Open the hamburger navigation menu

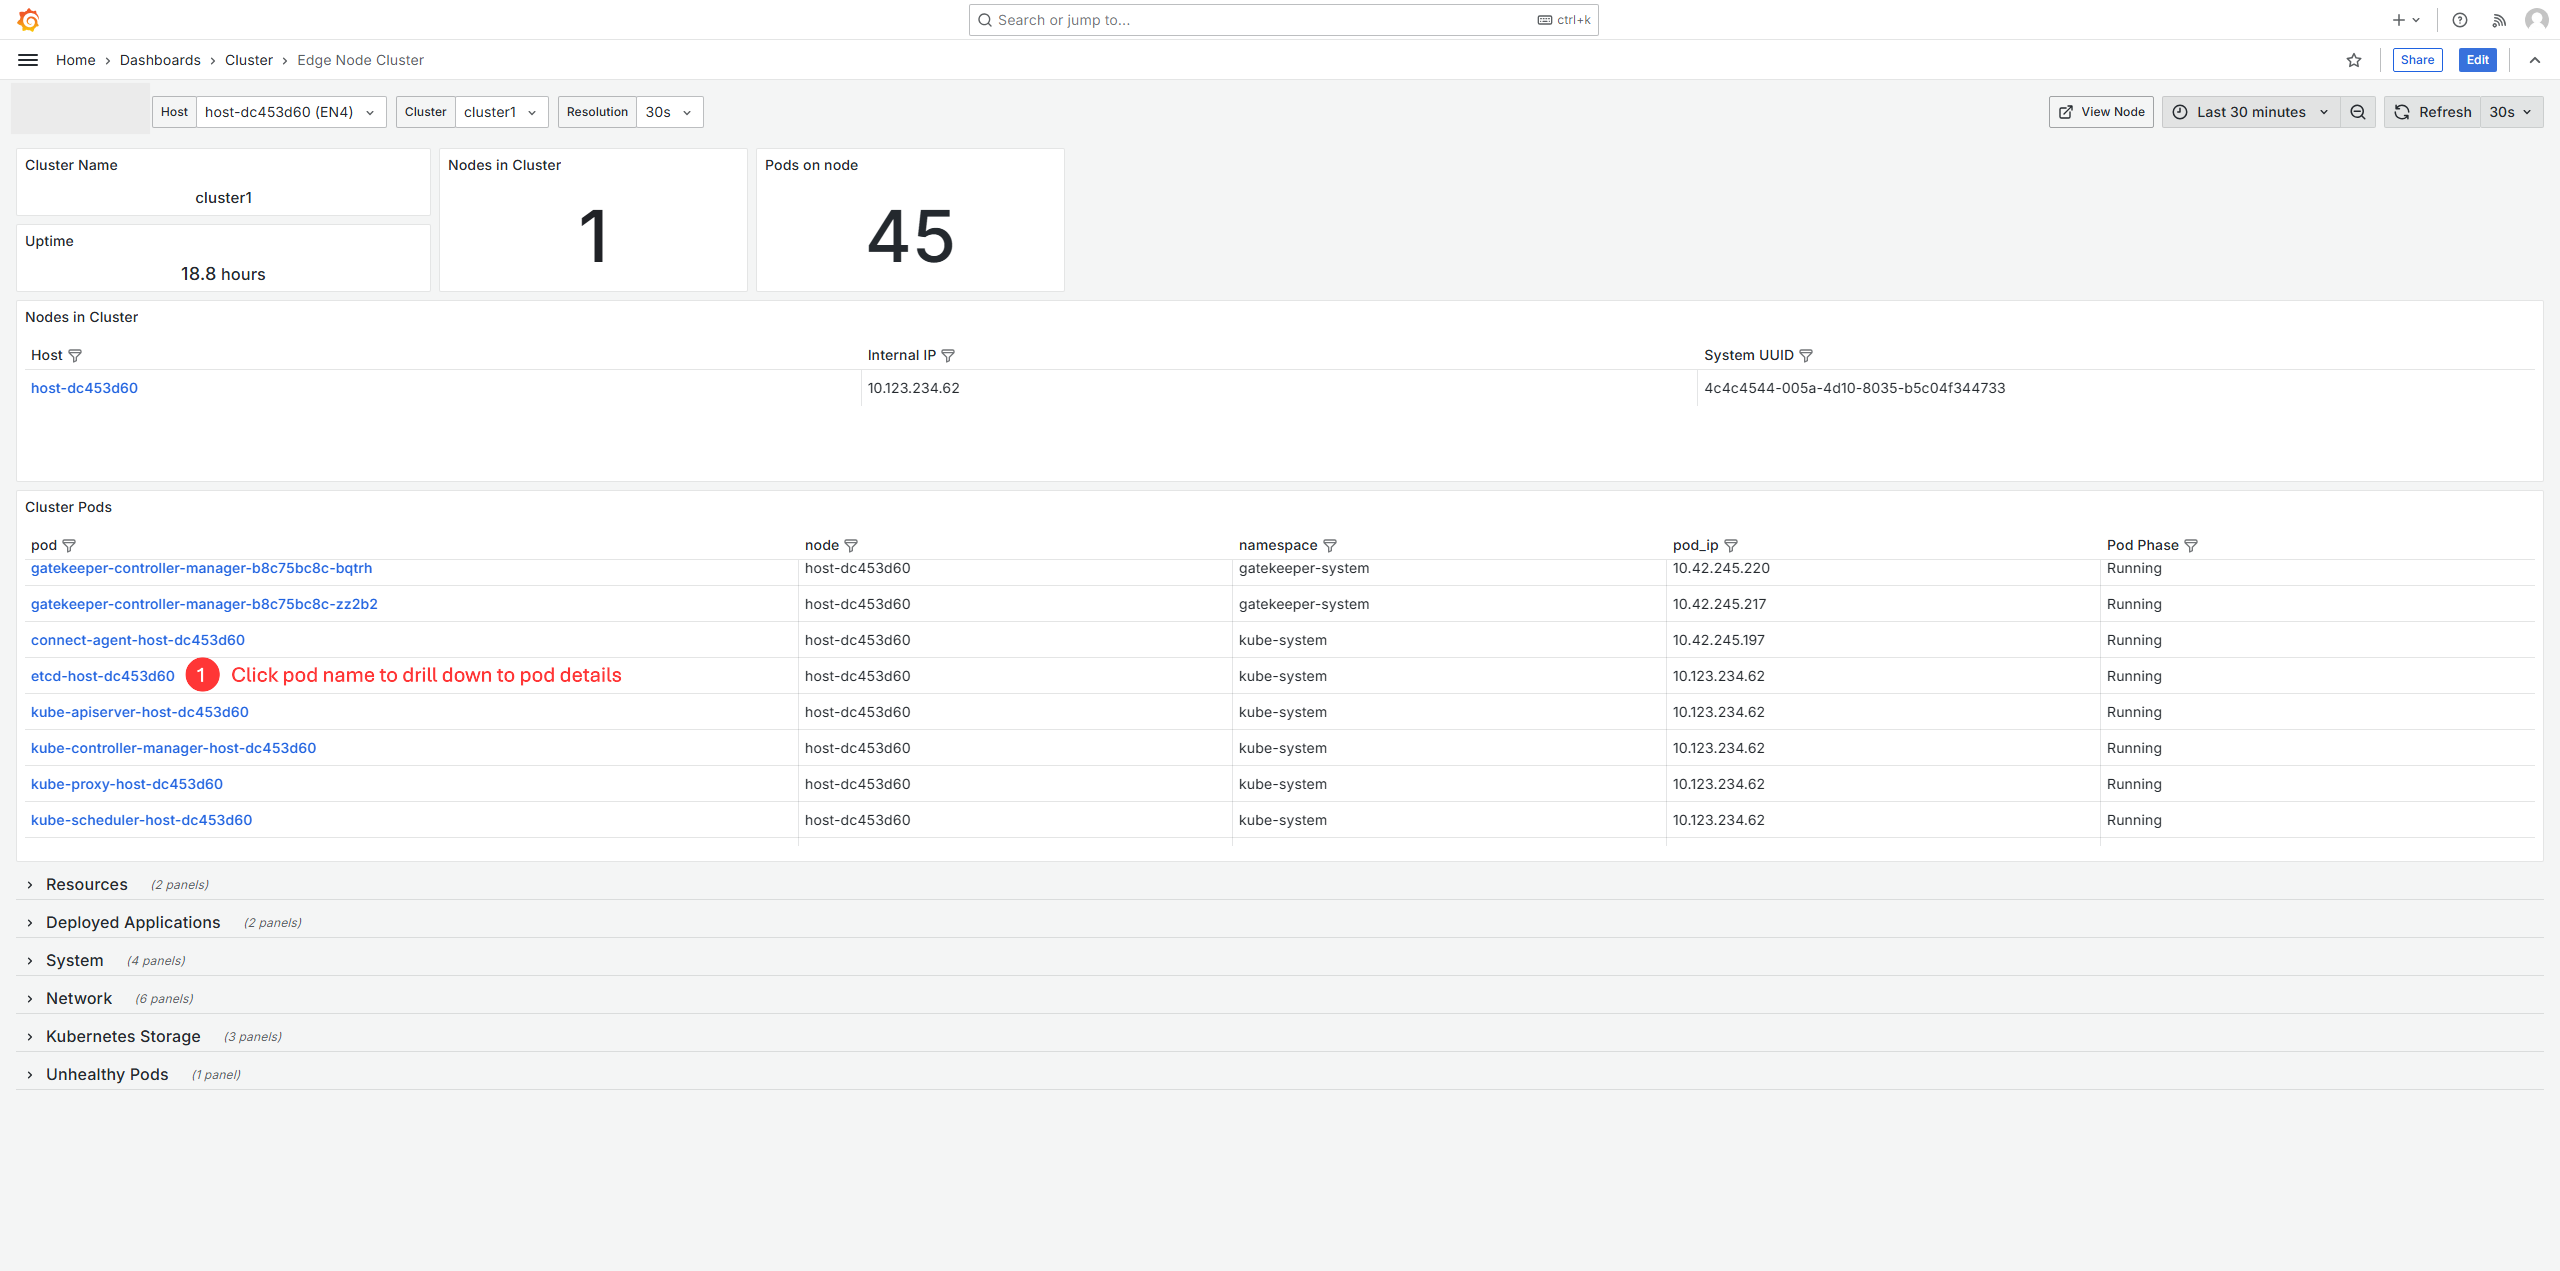pyautogui.click(x=28, y=60)
